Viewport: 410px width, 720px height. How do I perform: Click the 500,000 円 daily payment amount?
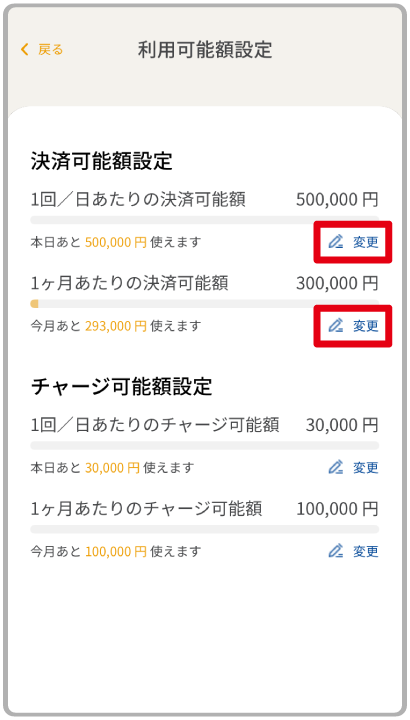[x=337, y=200]
